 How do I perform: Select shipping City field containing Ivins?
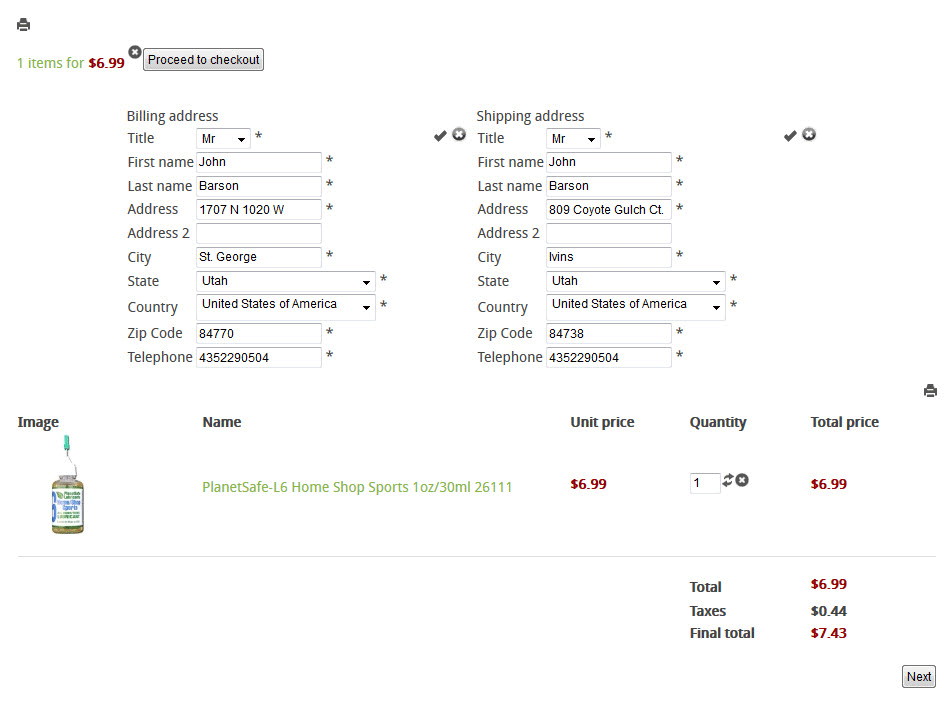pyautogui.click(x=609, y=258)
